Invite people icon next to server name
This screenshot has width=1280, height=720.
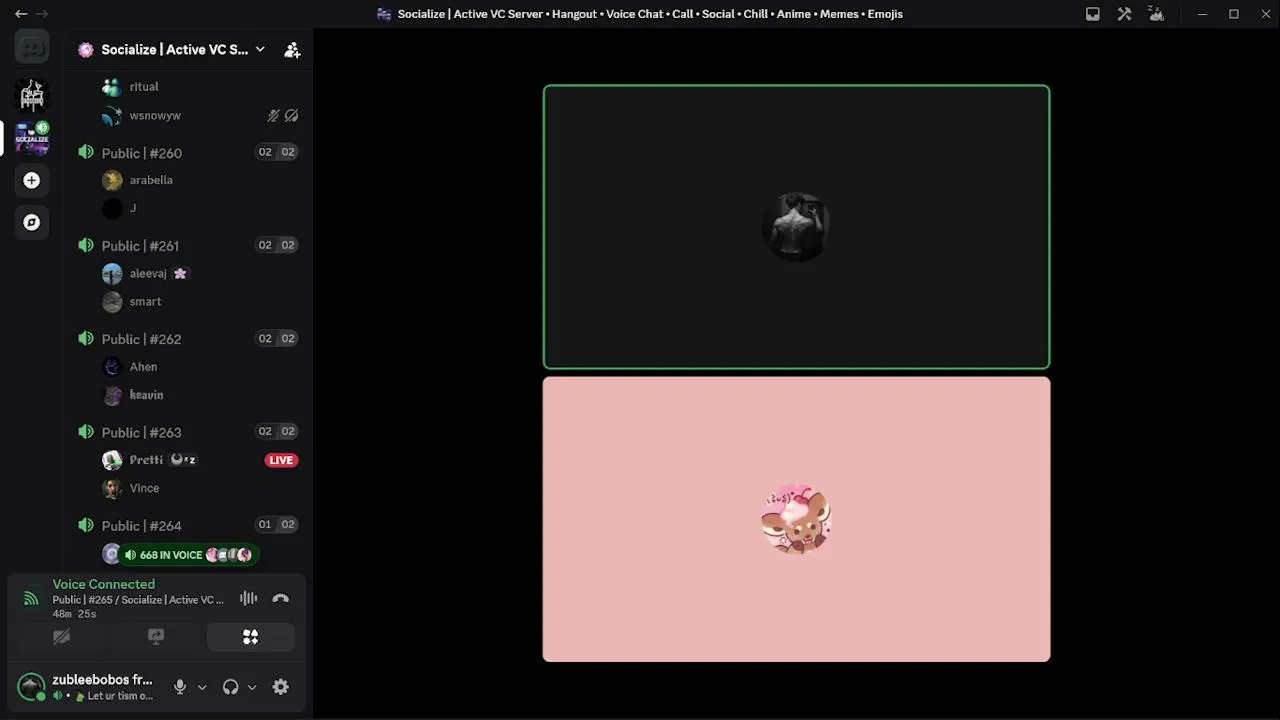[292, 49]
